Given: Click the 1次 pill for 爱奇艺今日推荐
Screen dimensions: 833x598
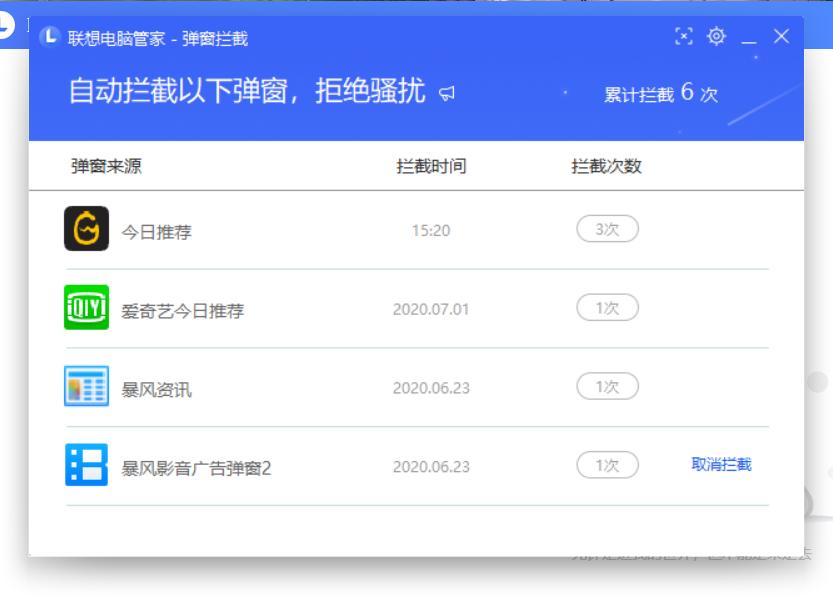Looking at the screenshot, I should click(x=608, y=308).
